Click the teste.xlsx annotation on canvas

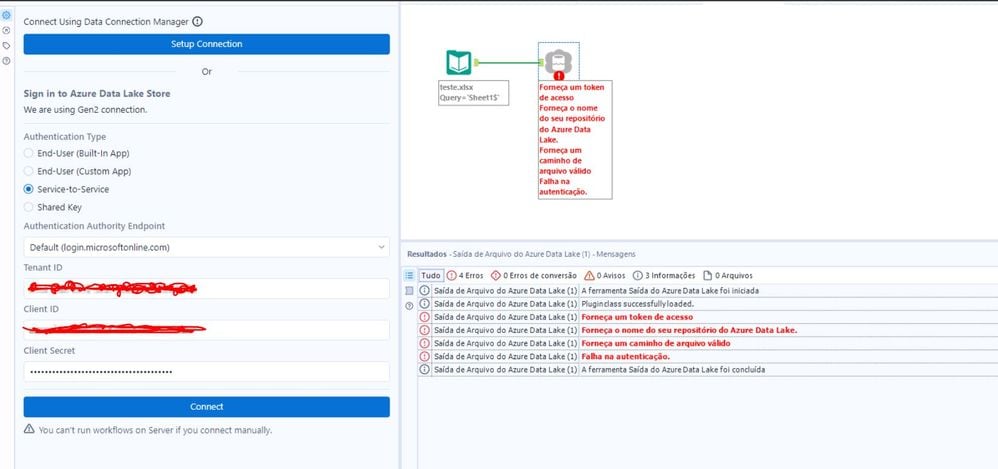click(x=474, y=93)
